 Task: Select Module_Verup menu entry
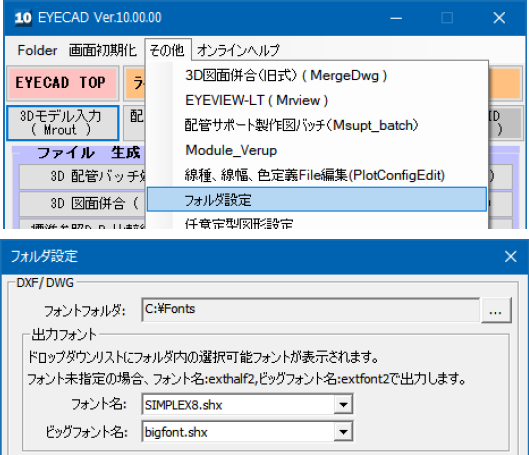(x=316, y=150)
